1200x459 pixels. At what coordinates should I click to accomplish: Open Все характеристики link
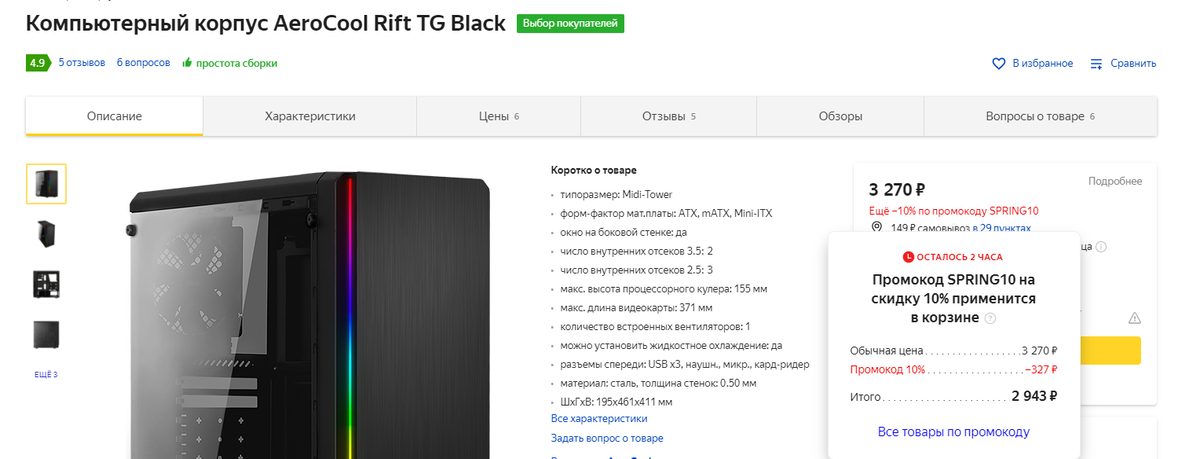click(599, 418)
